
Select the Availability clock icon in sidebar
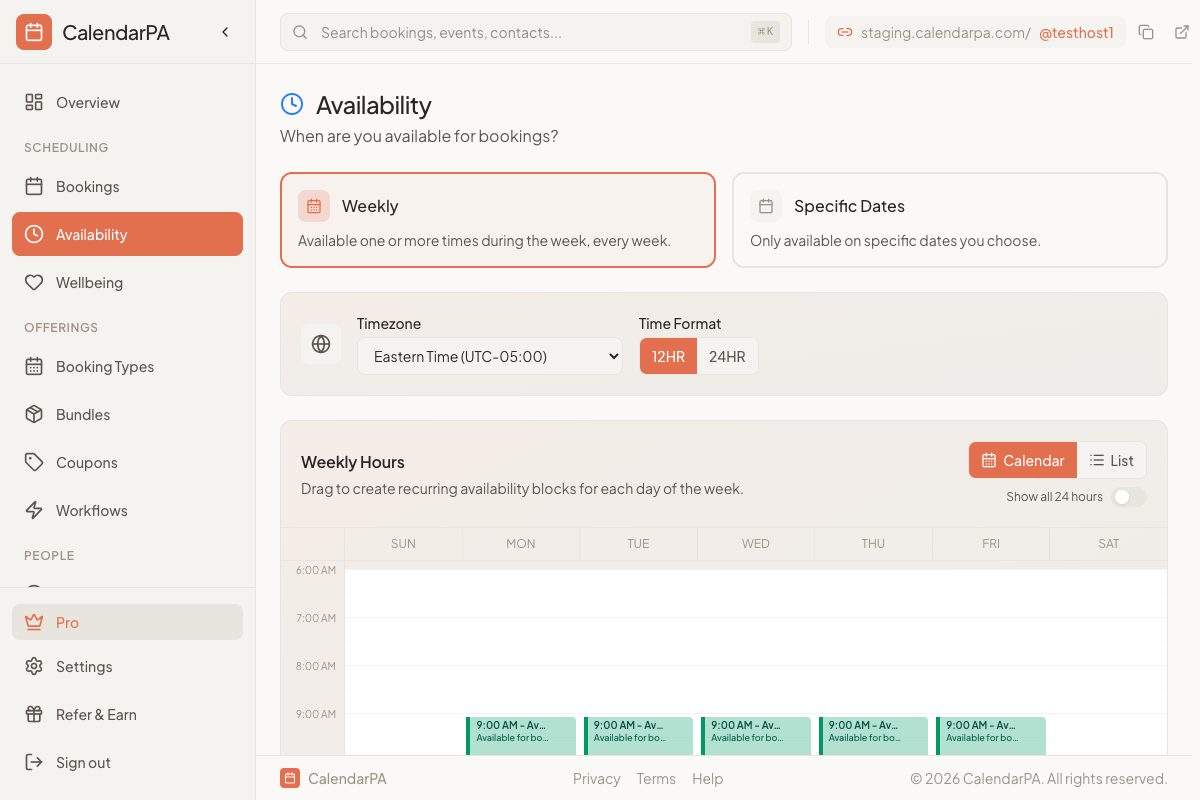(x=35, y=234)
